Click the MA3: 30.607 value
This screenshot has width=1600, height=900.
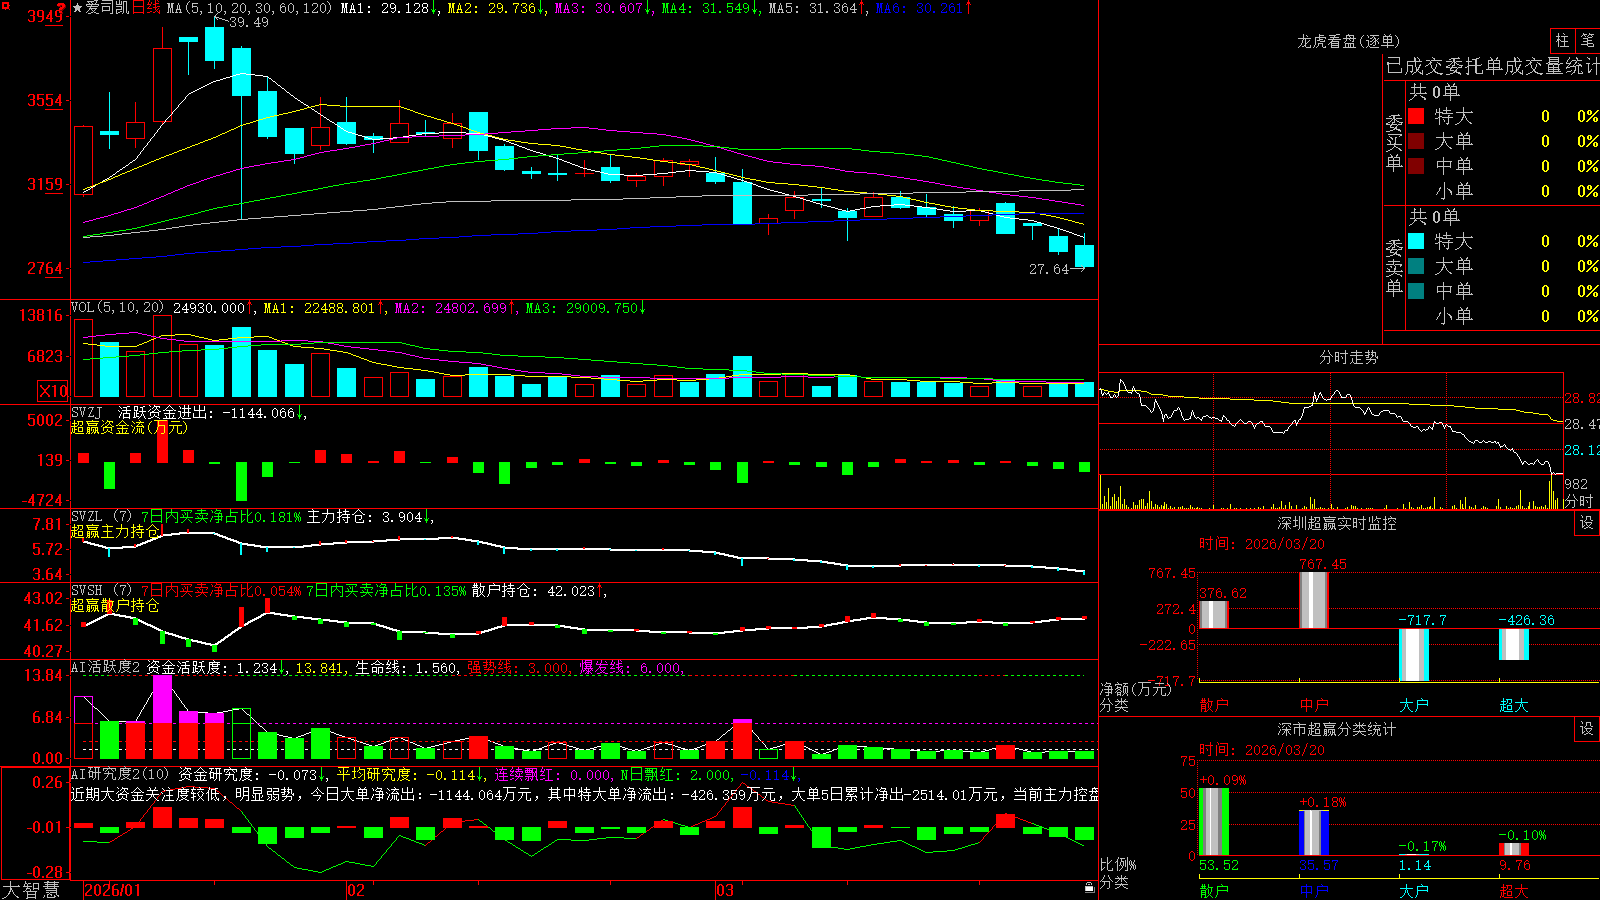603,8
